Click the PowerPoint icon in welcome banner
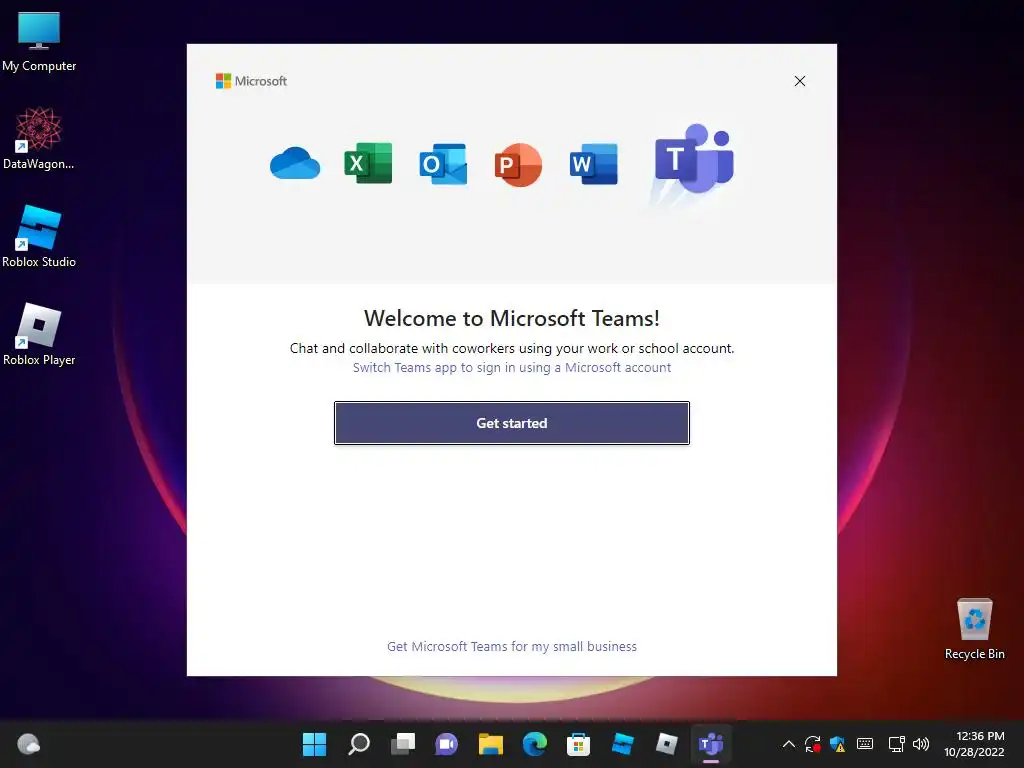Image resolution: width=1024 pixels, height=768 pixels. point(518,165)
